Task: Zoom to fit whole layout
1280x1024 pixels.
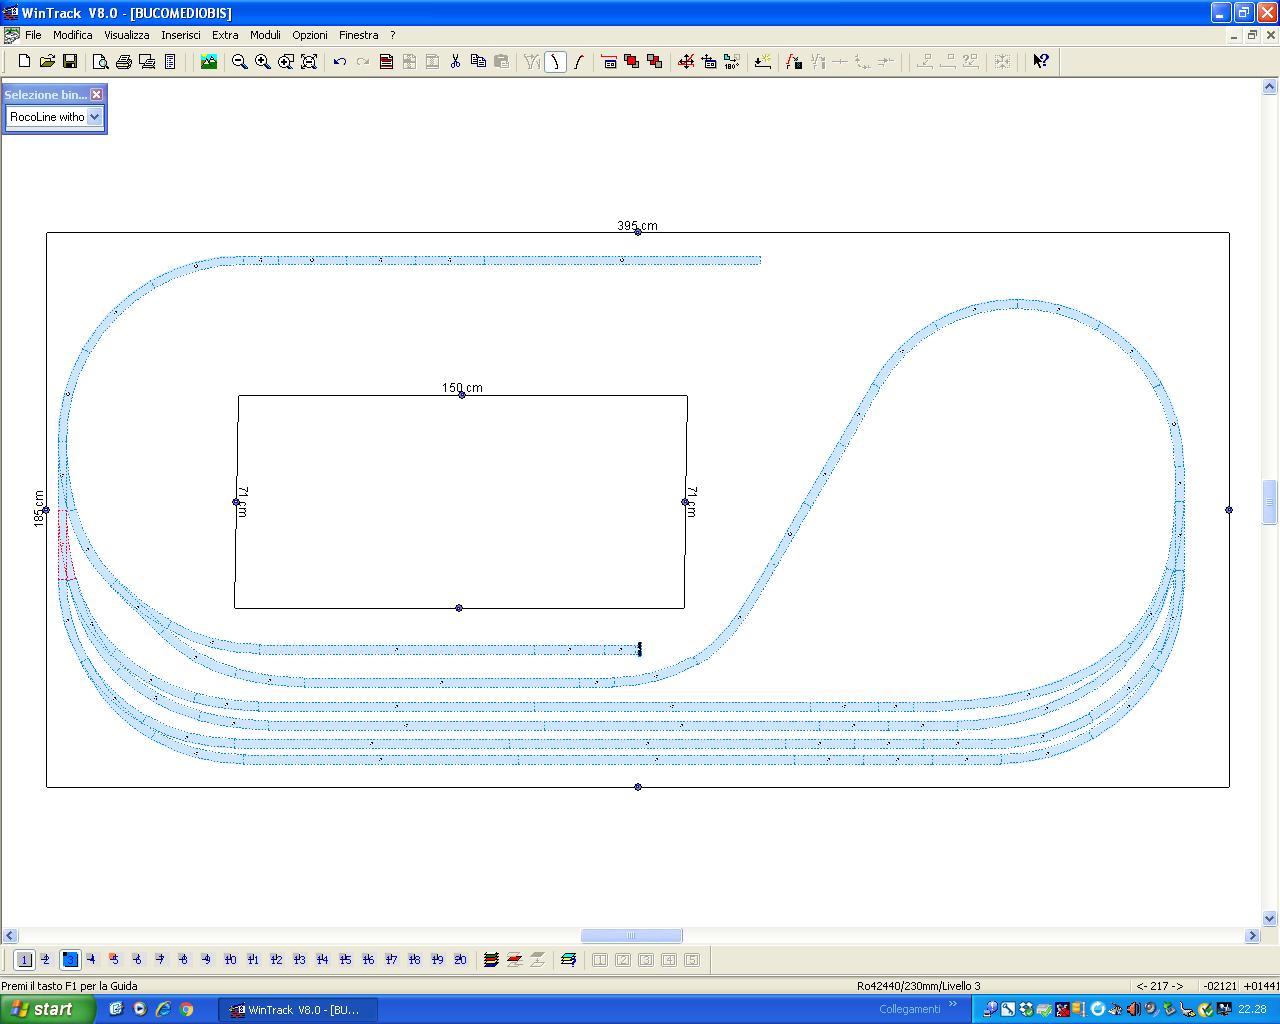Action: [x=309, y=61]
